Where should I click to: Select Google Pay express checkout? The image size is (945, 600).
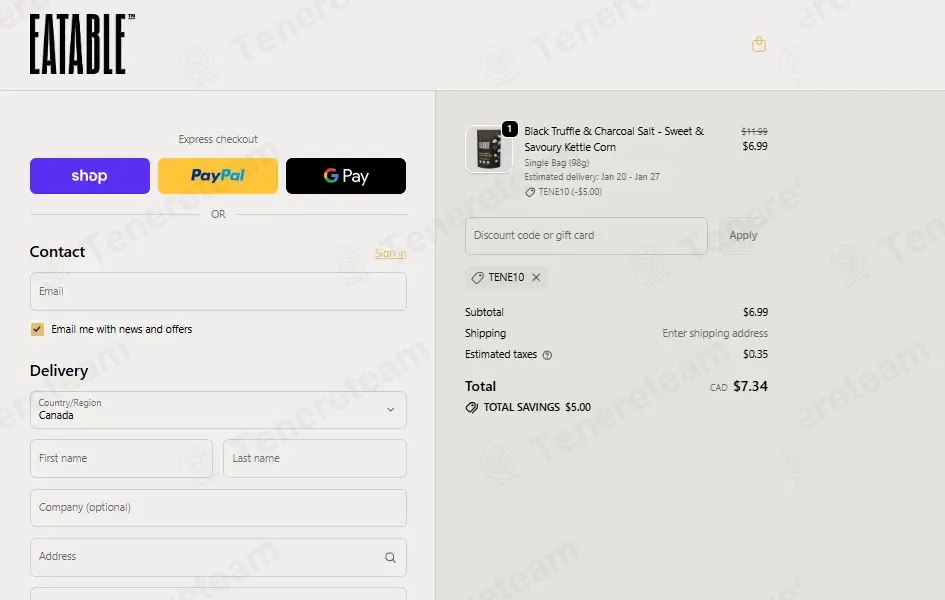coord(346,176)
